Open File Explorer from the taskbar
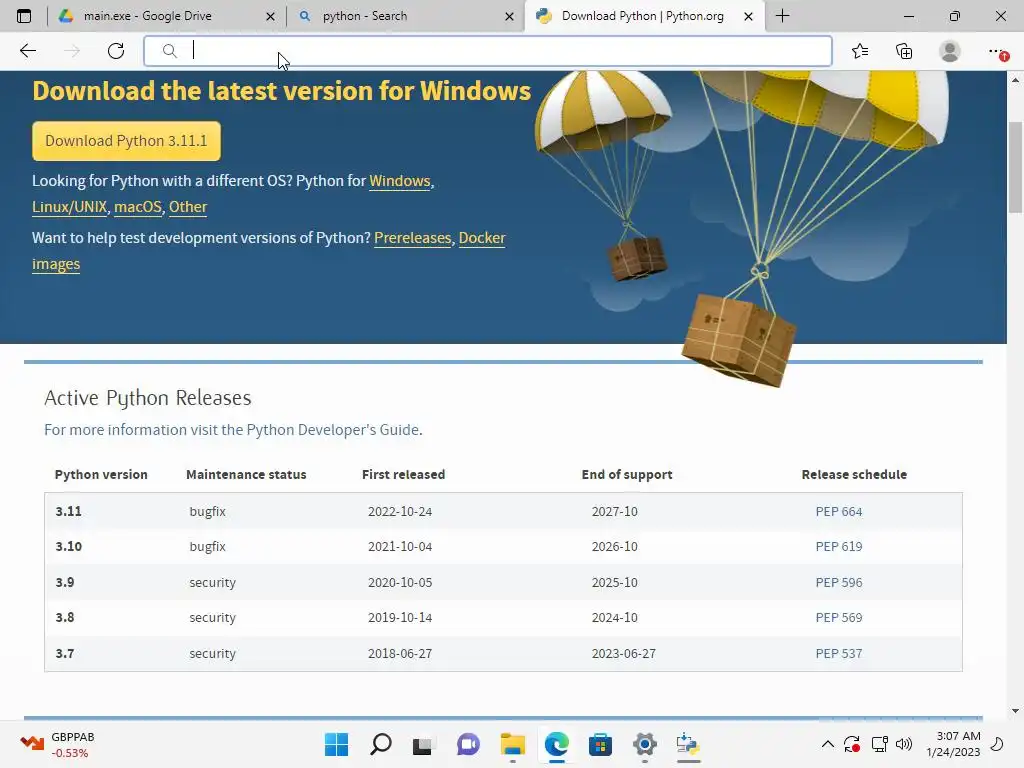The height and width of the screenshot is (768, 1024). pyautogui.click(x=513, y=744)
